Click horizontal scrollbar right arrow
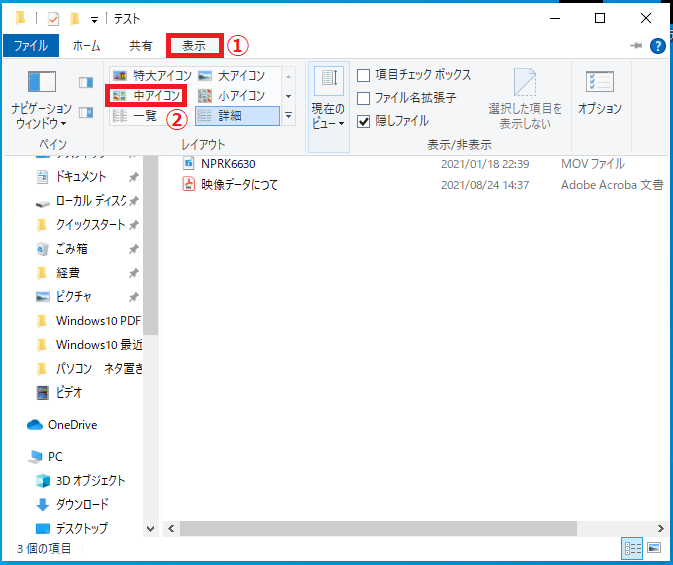Viewport: 673px width, 565px height. coord(661,529)
